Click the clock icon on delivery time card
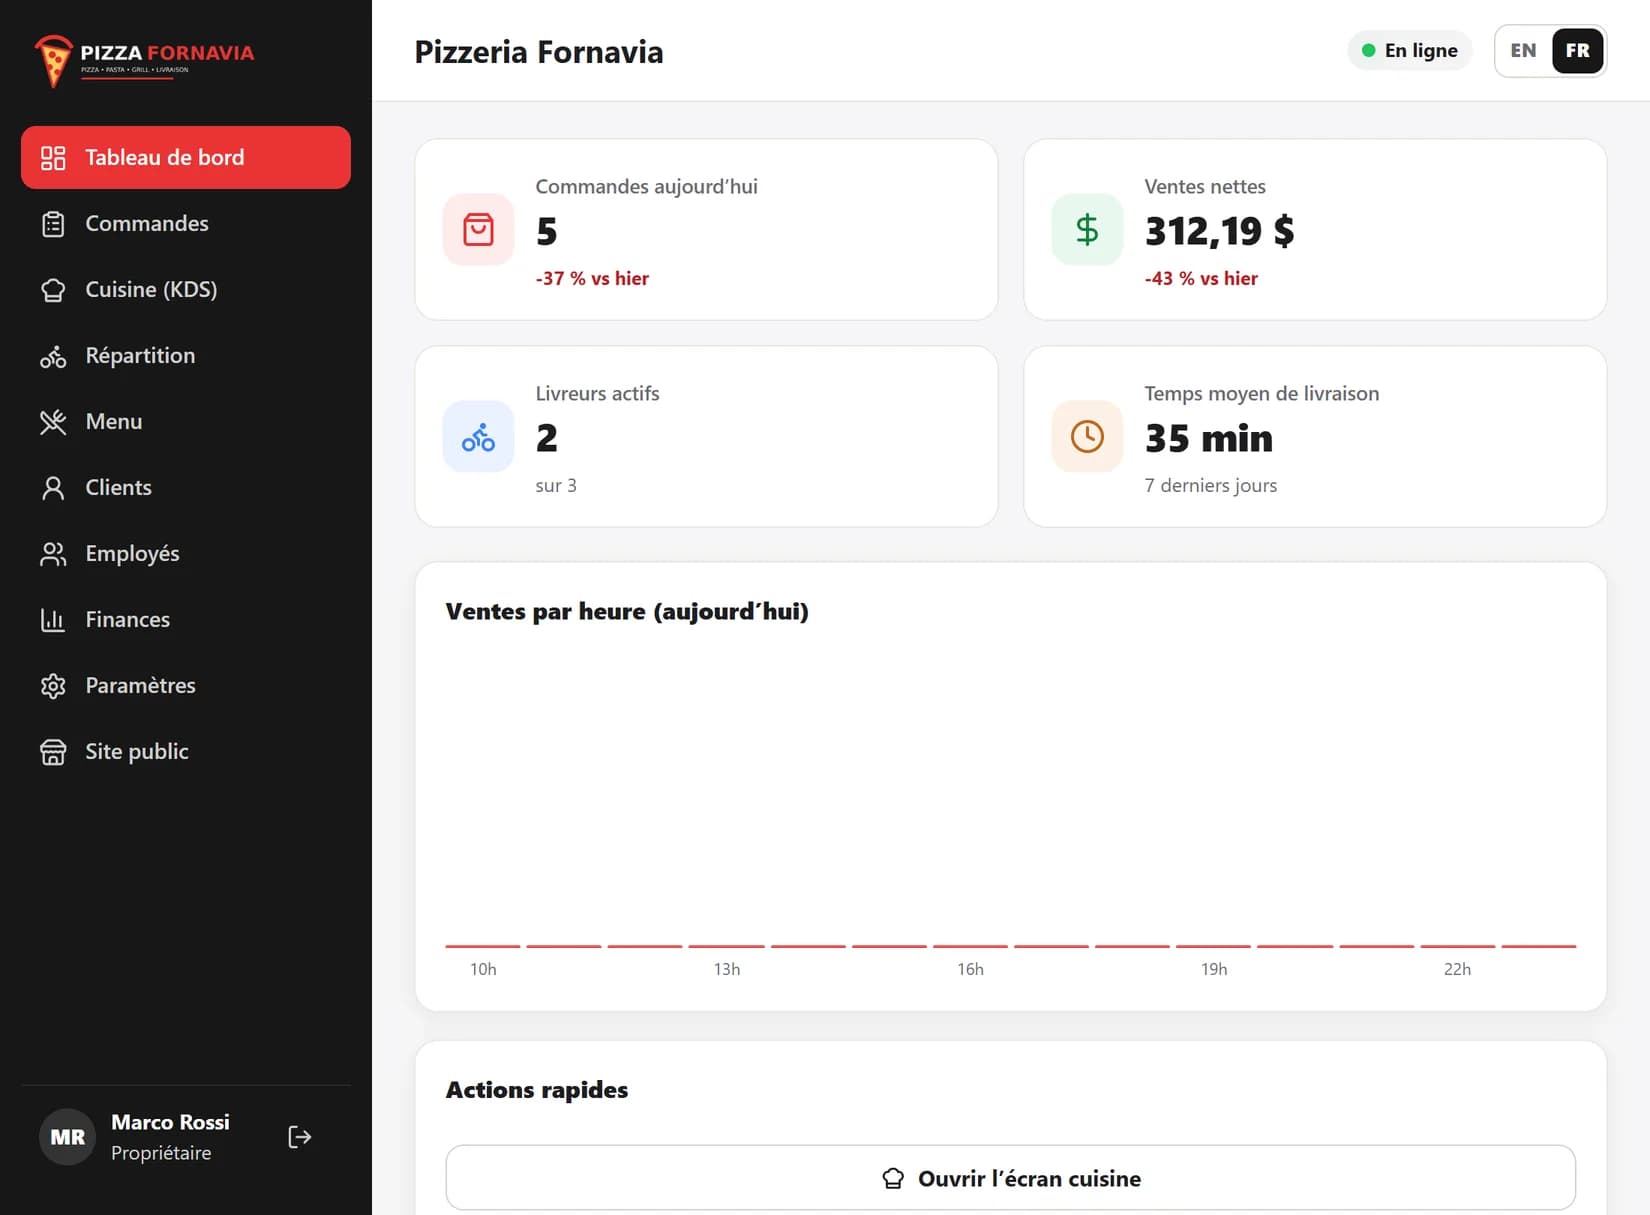Screen dimensions: 1650x1215 point(1087,436)
